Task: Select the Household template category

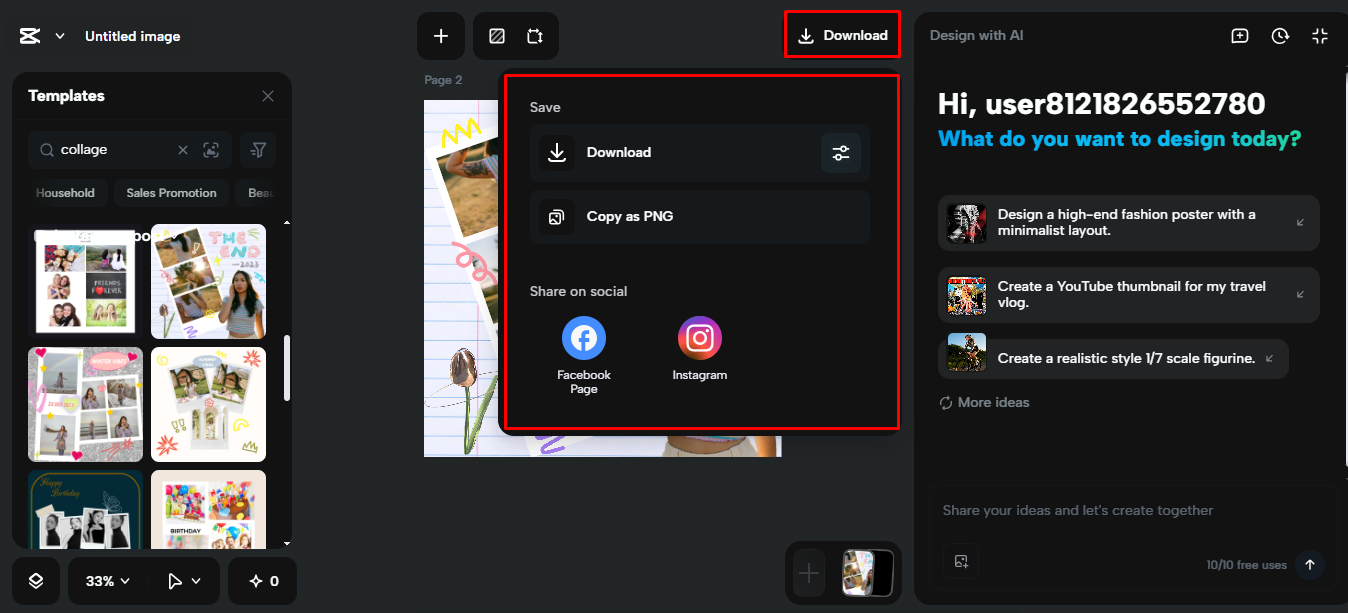Action: point(66,192)
